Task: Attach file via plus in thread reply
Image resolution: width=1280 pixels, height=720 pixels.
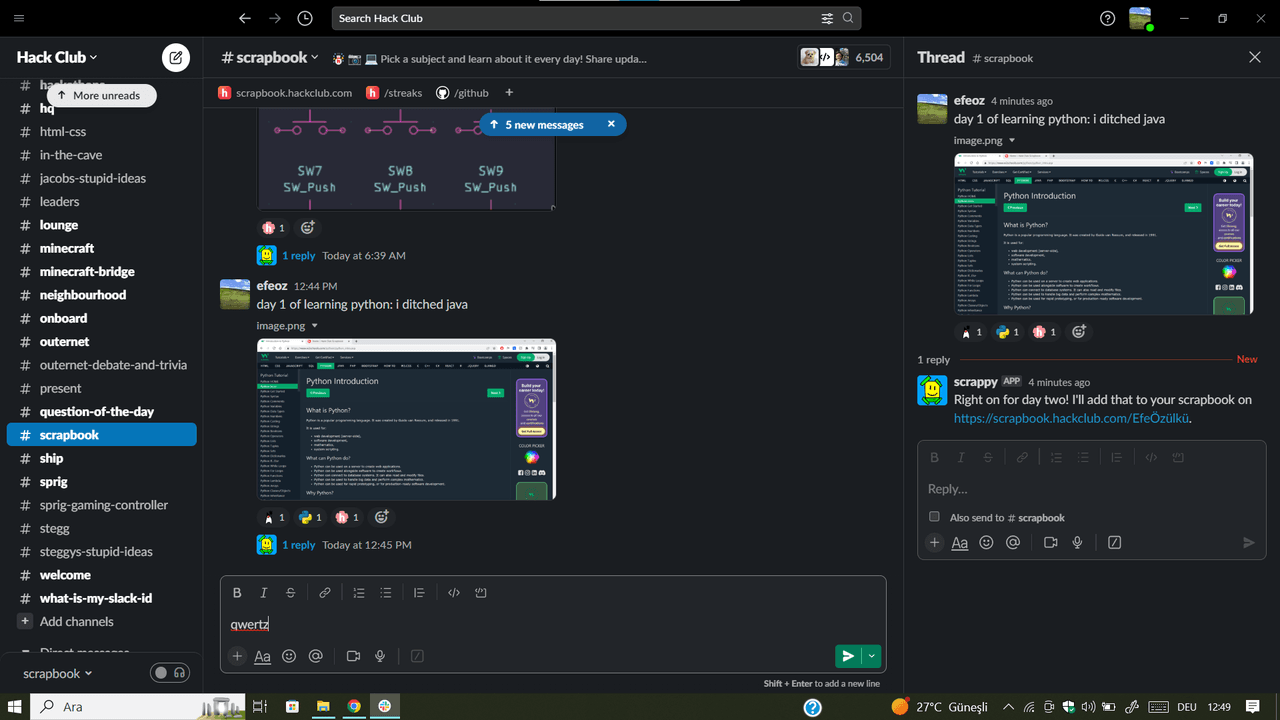Action: (934, 542)
